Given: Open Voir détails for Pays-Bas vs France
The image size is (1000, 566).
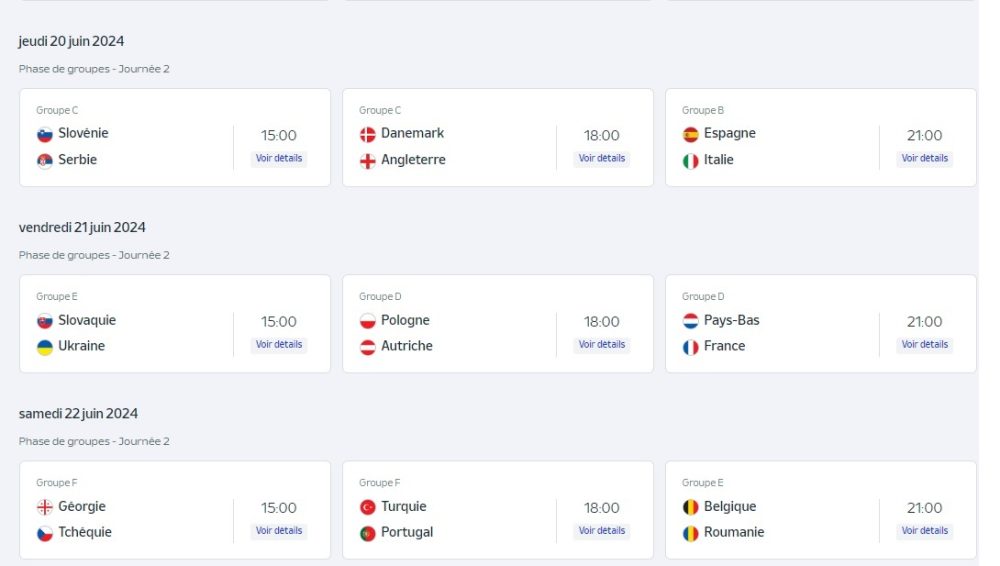Looking at the screenshot, I should [924, 345].
